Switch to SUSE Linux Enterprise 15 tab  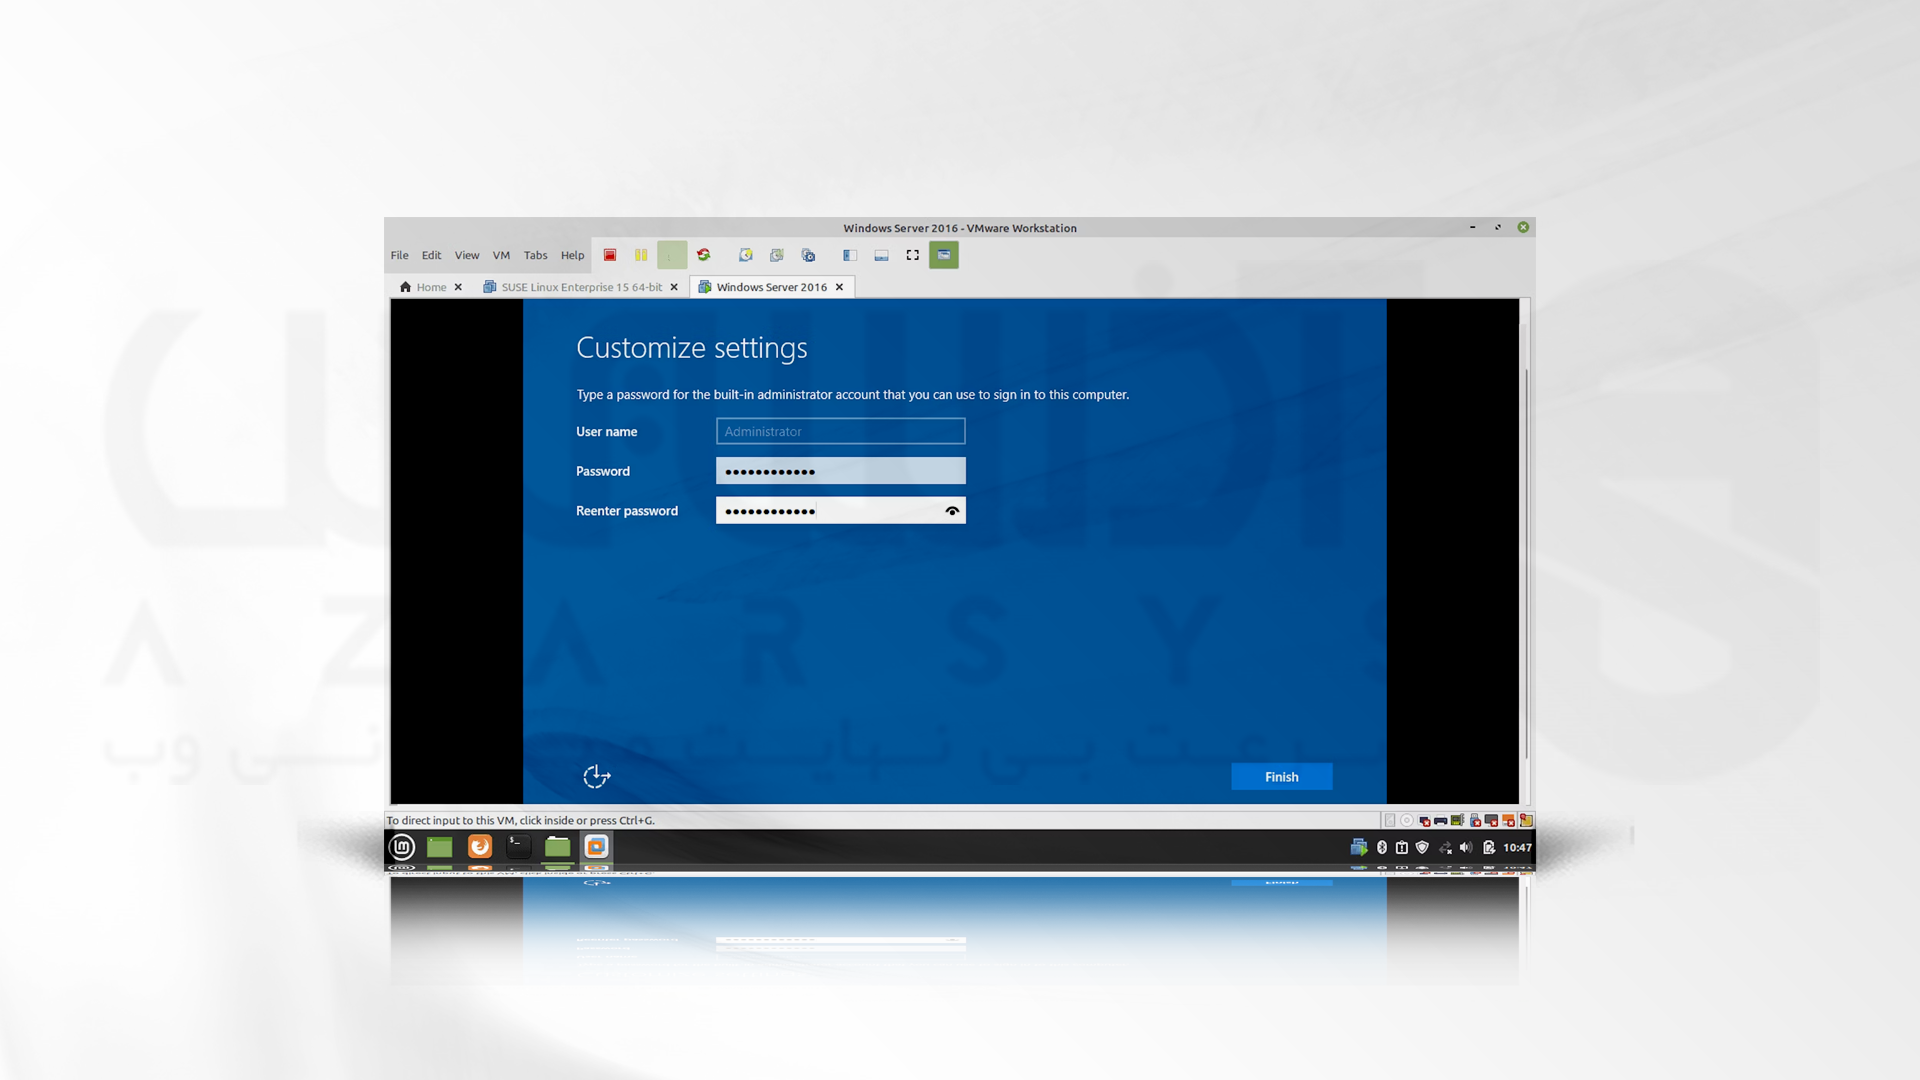(x=581, y=287)
